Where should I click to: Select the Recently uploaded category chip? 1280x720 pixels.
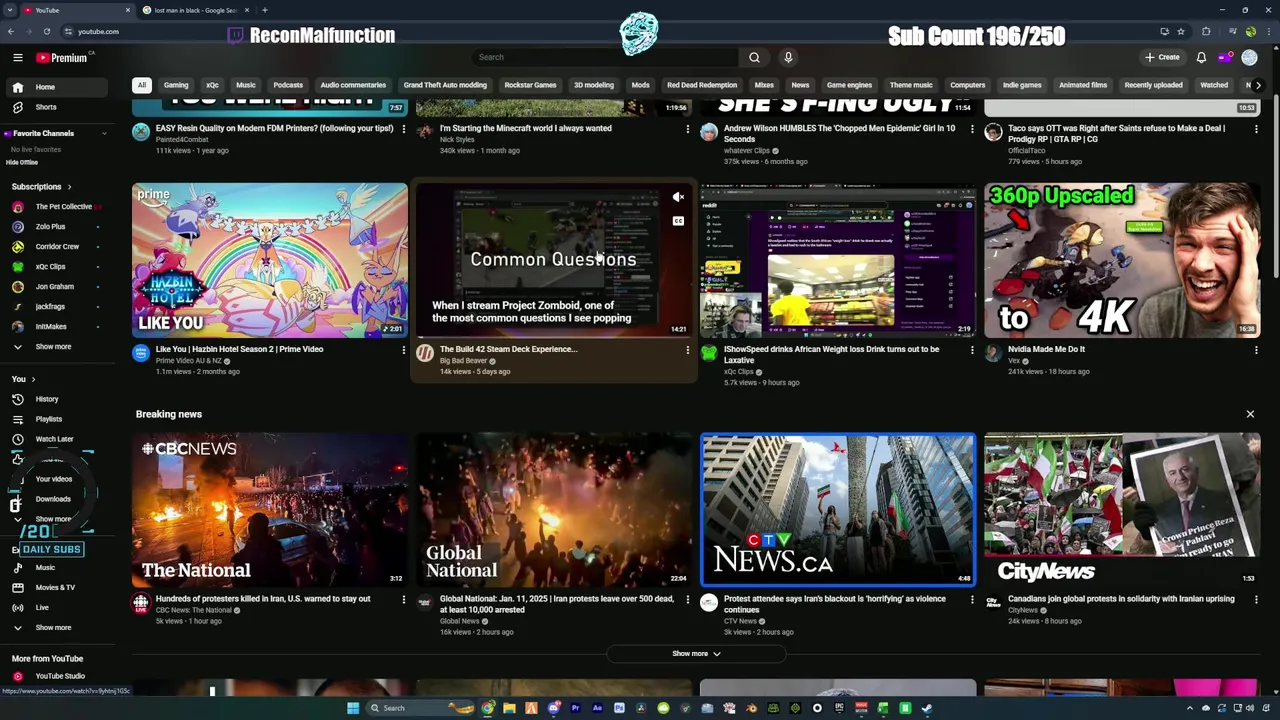pyautogui.click(x=1153, y=85)
